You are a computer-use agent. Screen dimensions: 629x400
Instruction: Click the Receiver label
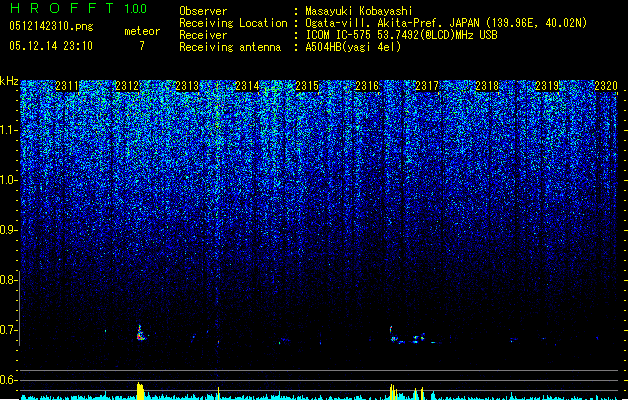point(203,35)
